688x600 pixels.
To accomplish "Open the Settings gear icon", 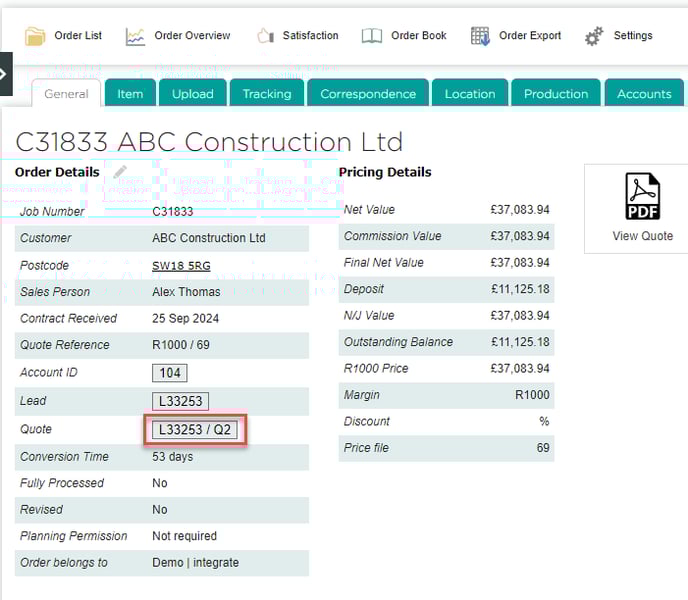I will pyautogui.click(x=594, y=36).
